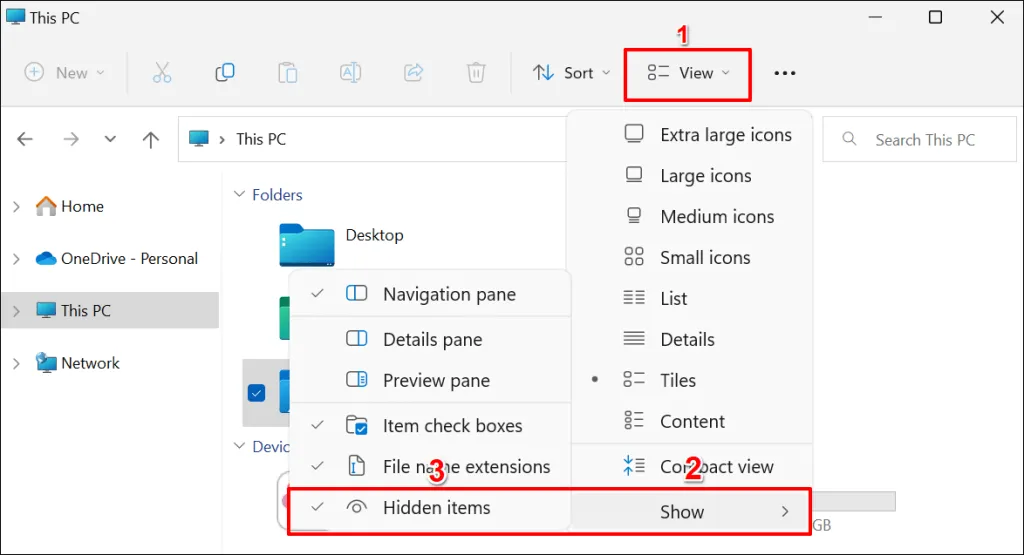The image size is (1024, 555).
Task: Click the Share icon in toolbar
Action: point(413,73)
